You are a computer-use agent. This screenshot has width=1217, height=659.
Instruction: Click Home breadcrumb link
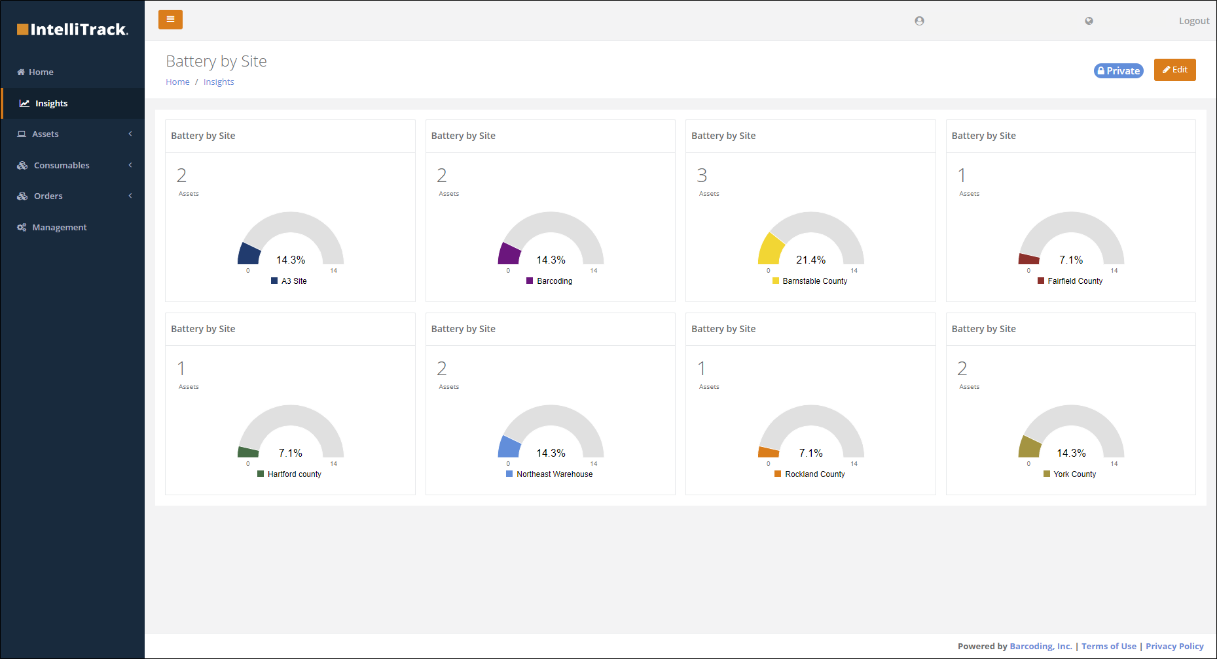click(177, 82)
